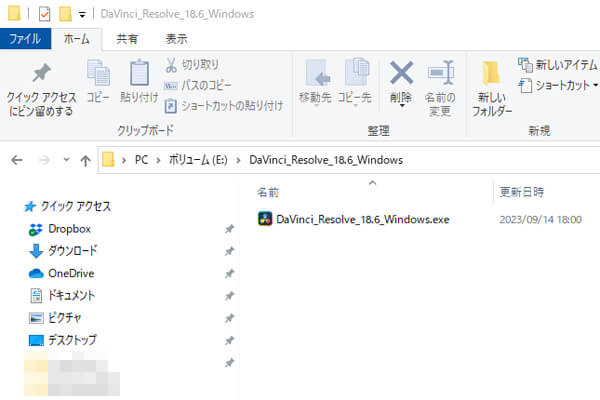Open Desktop (デスクトップ) in sidebar
Viewport: 600px width, 400px height.
point(63,340)
